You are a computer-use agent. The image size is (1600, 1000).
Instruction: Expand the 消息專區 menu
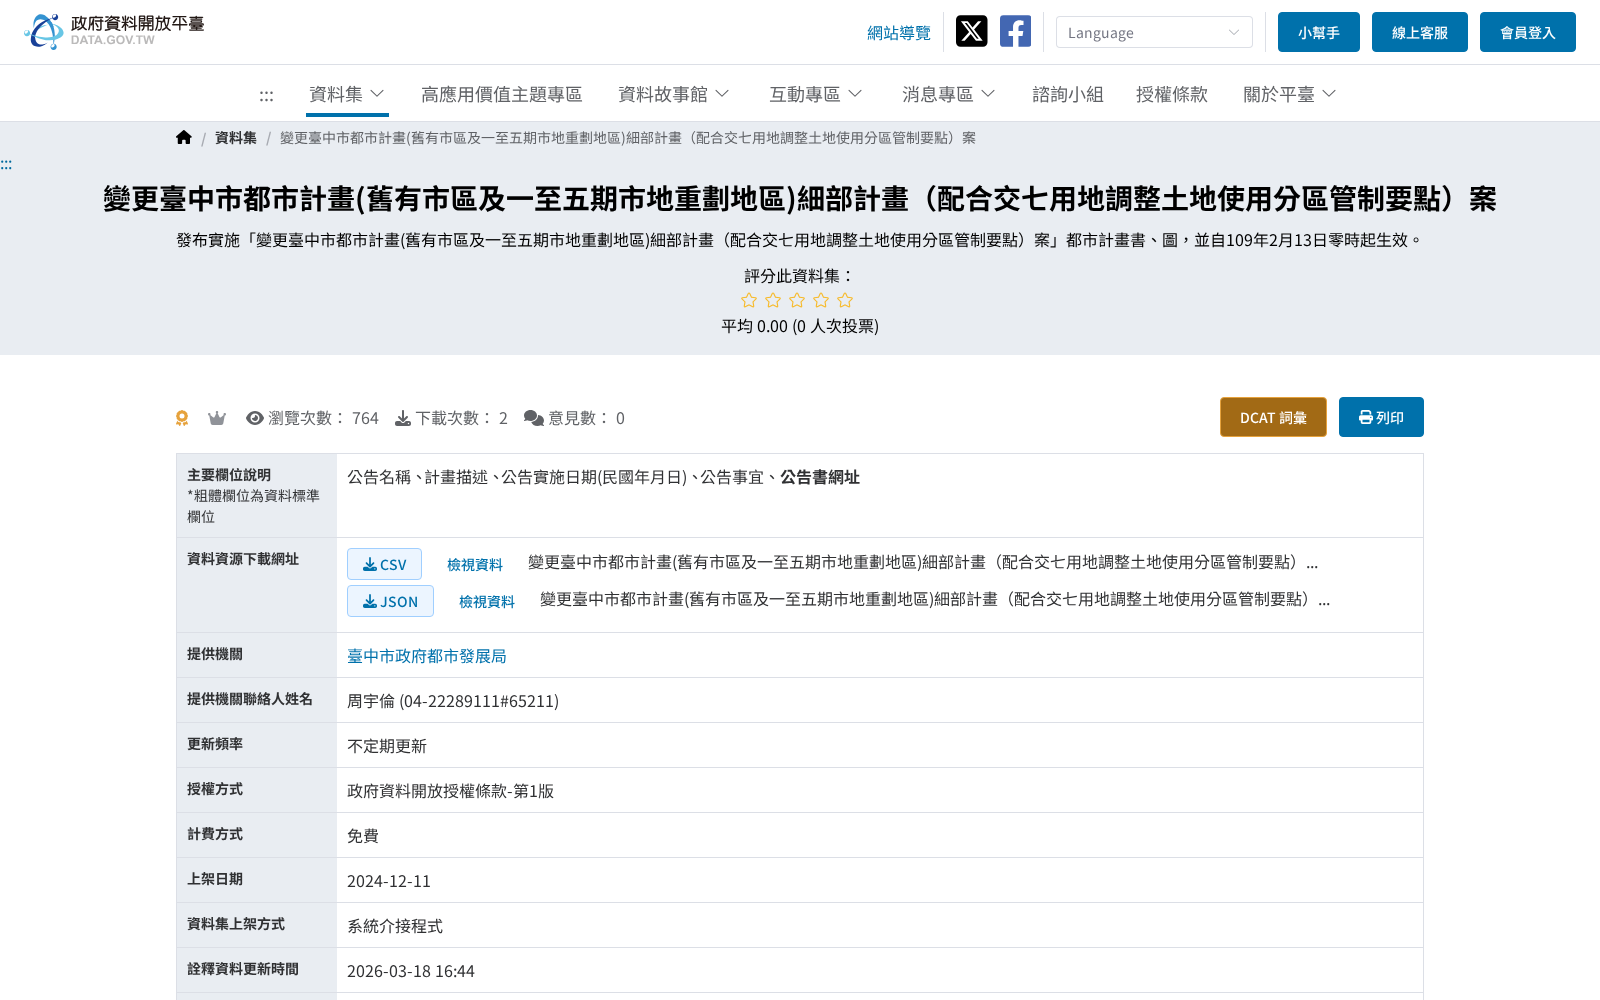point(949,94)
